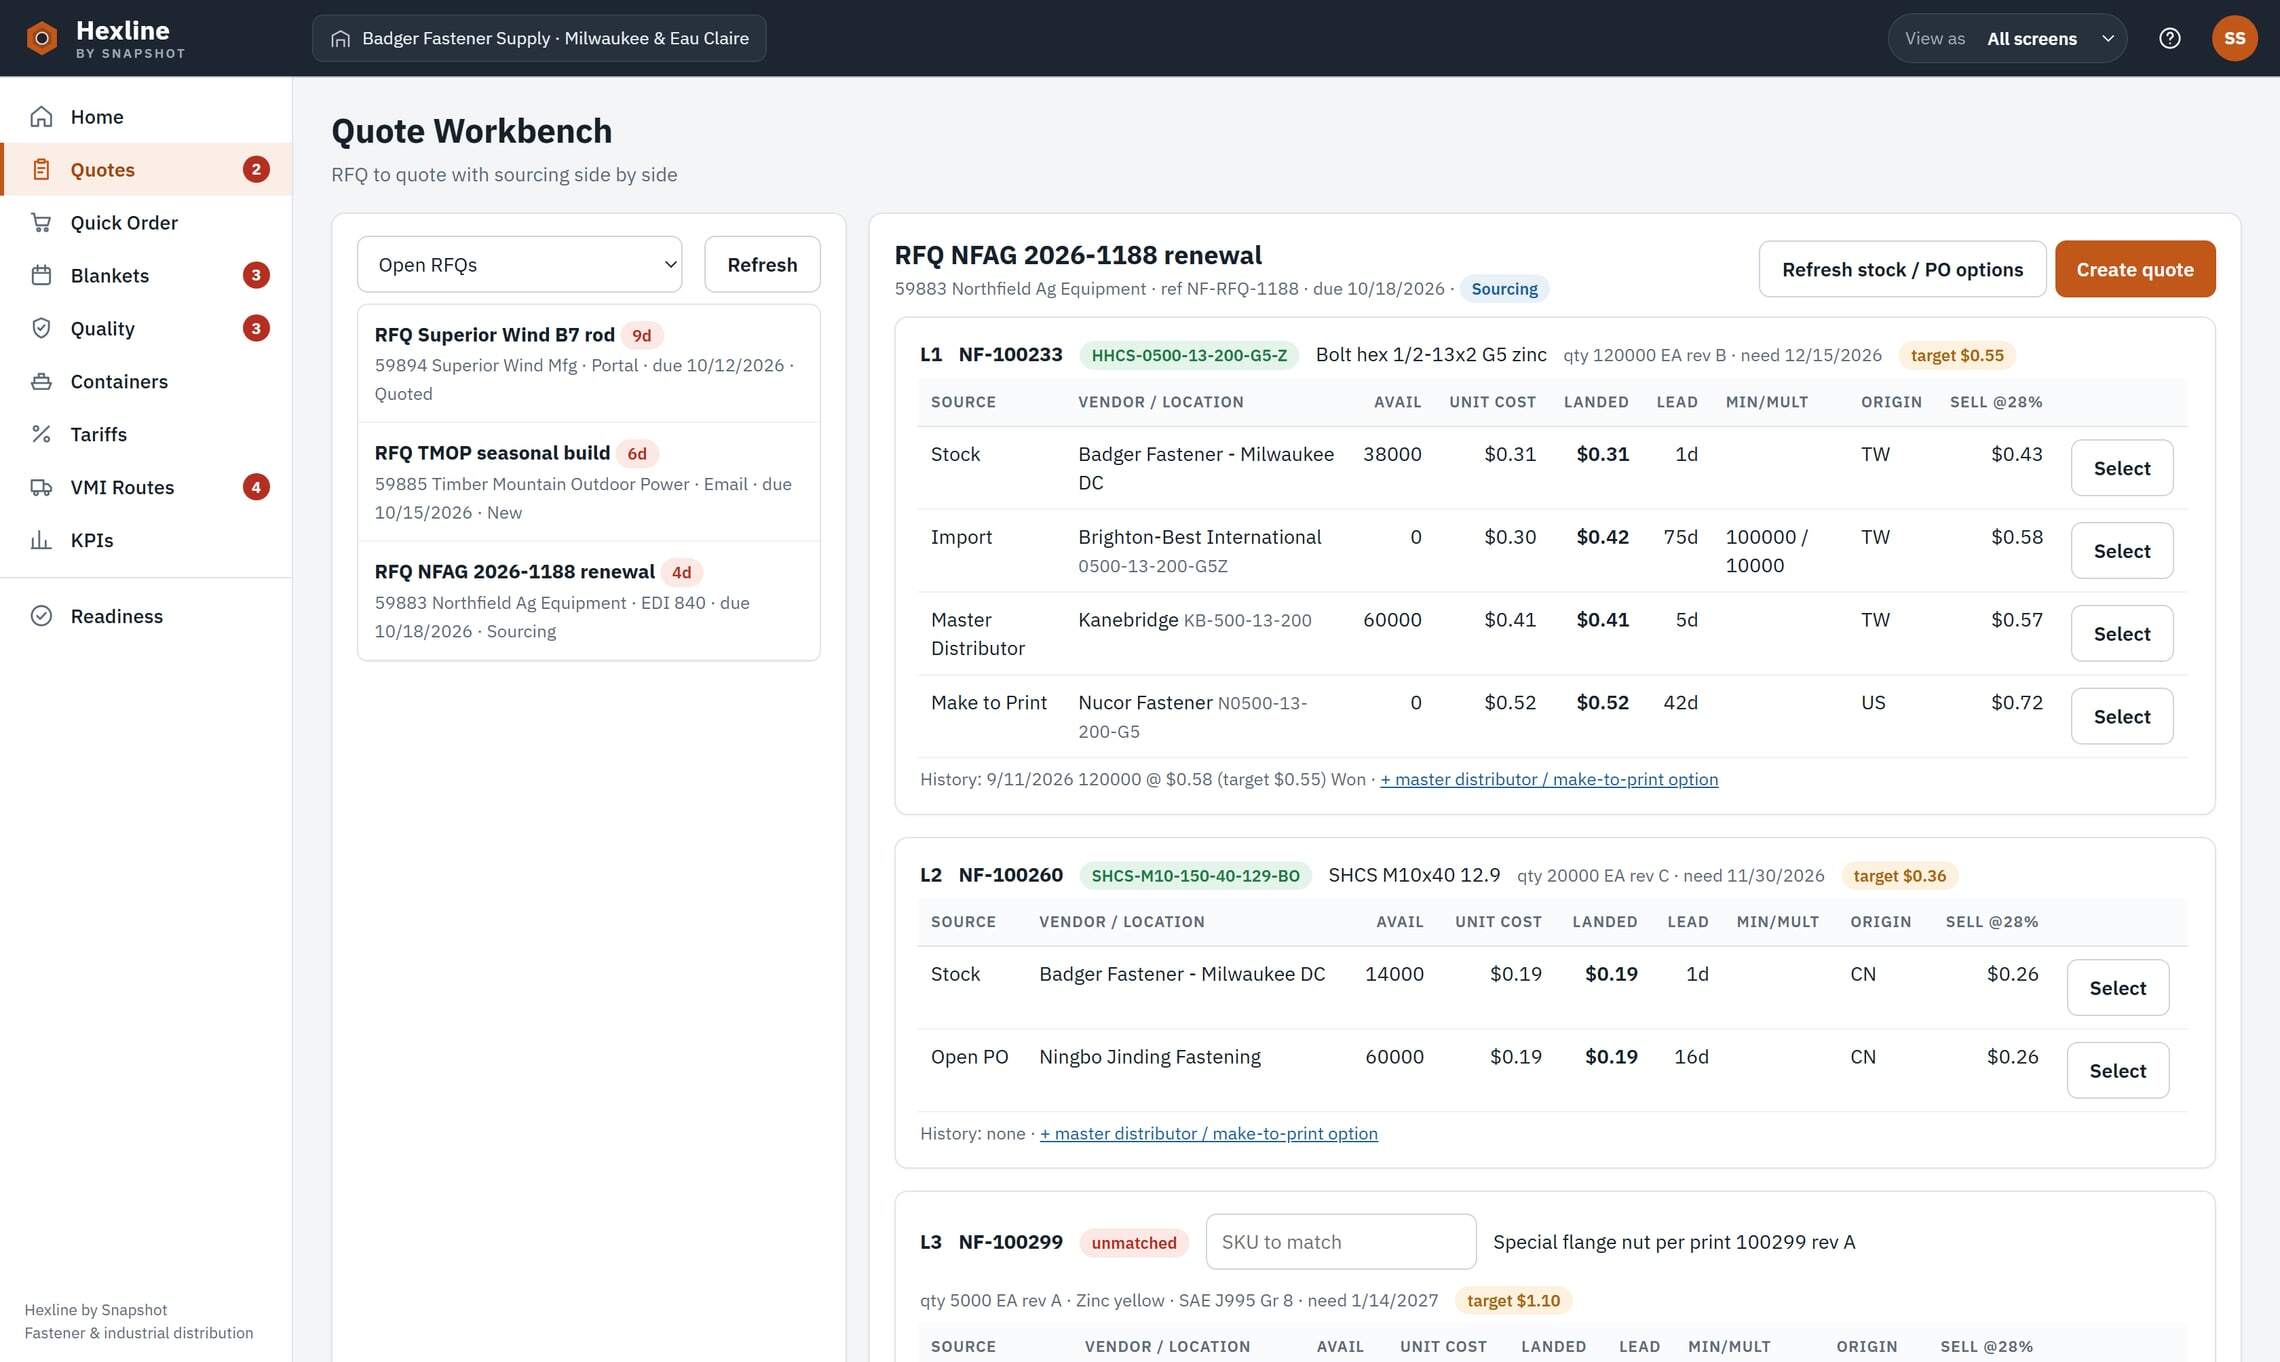Add master distributor option under L2 history
Image resolution: width=2280 pixels, height=1362 pixels.
(1208, 1134)
